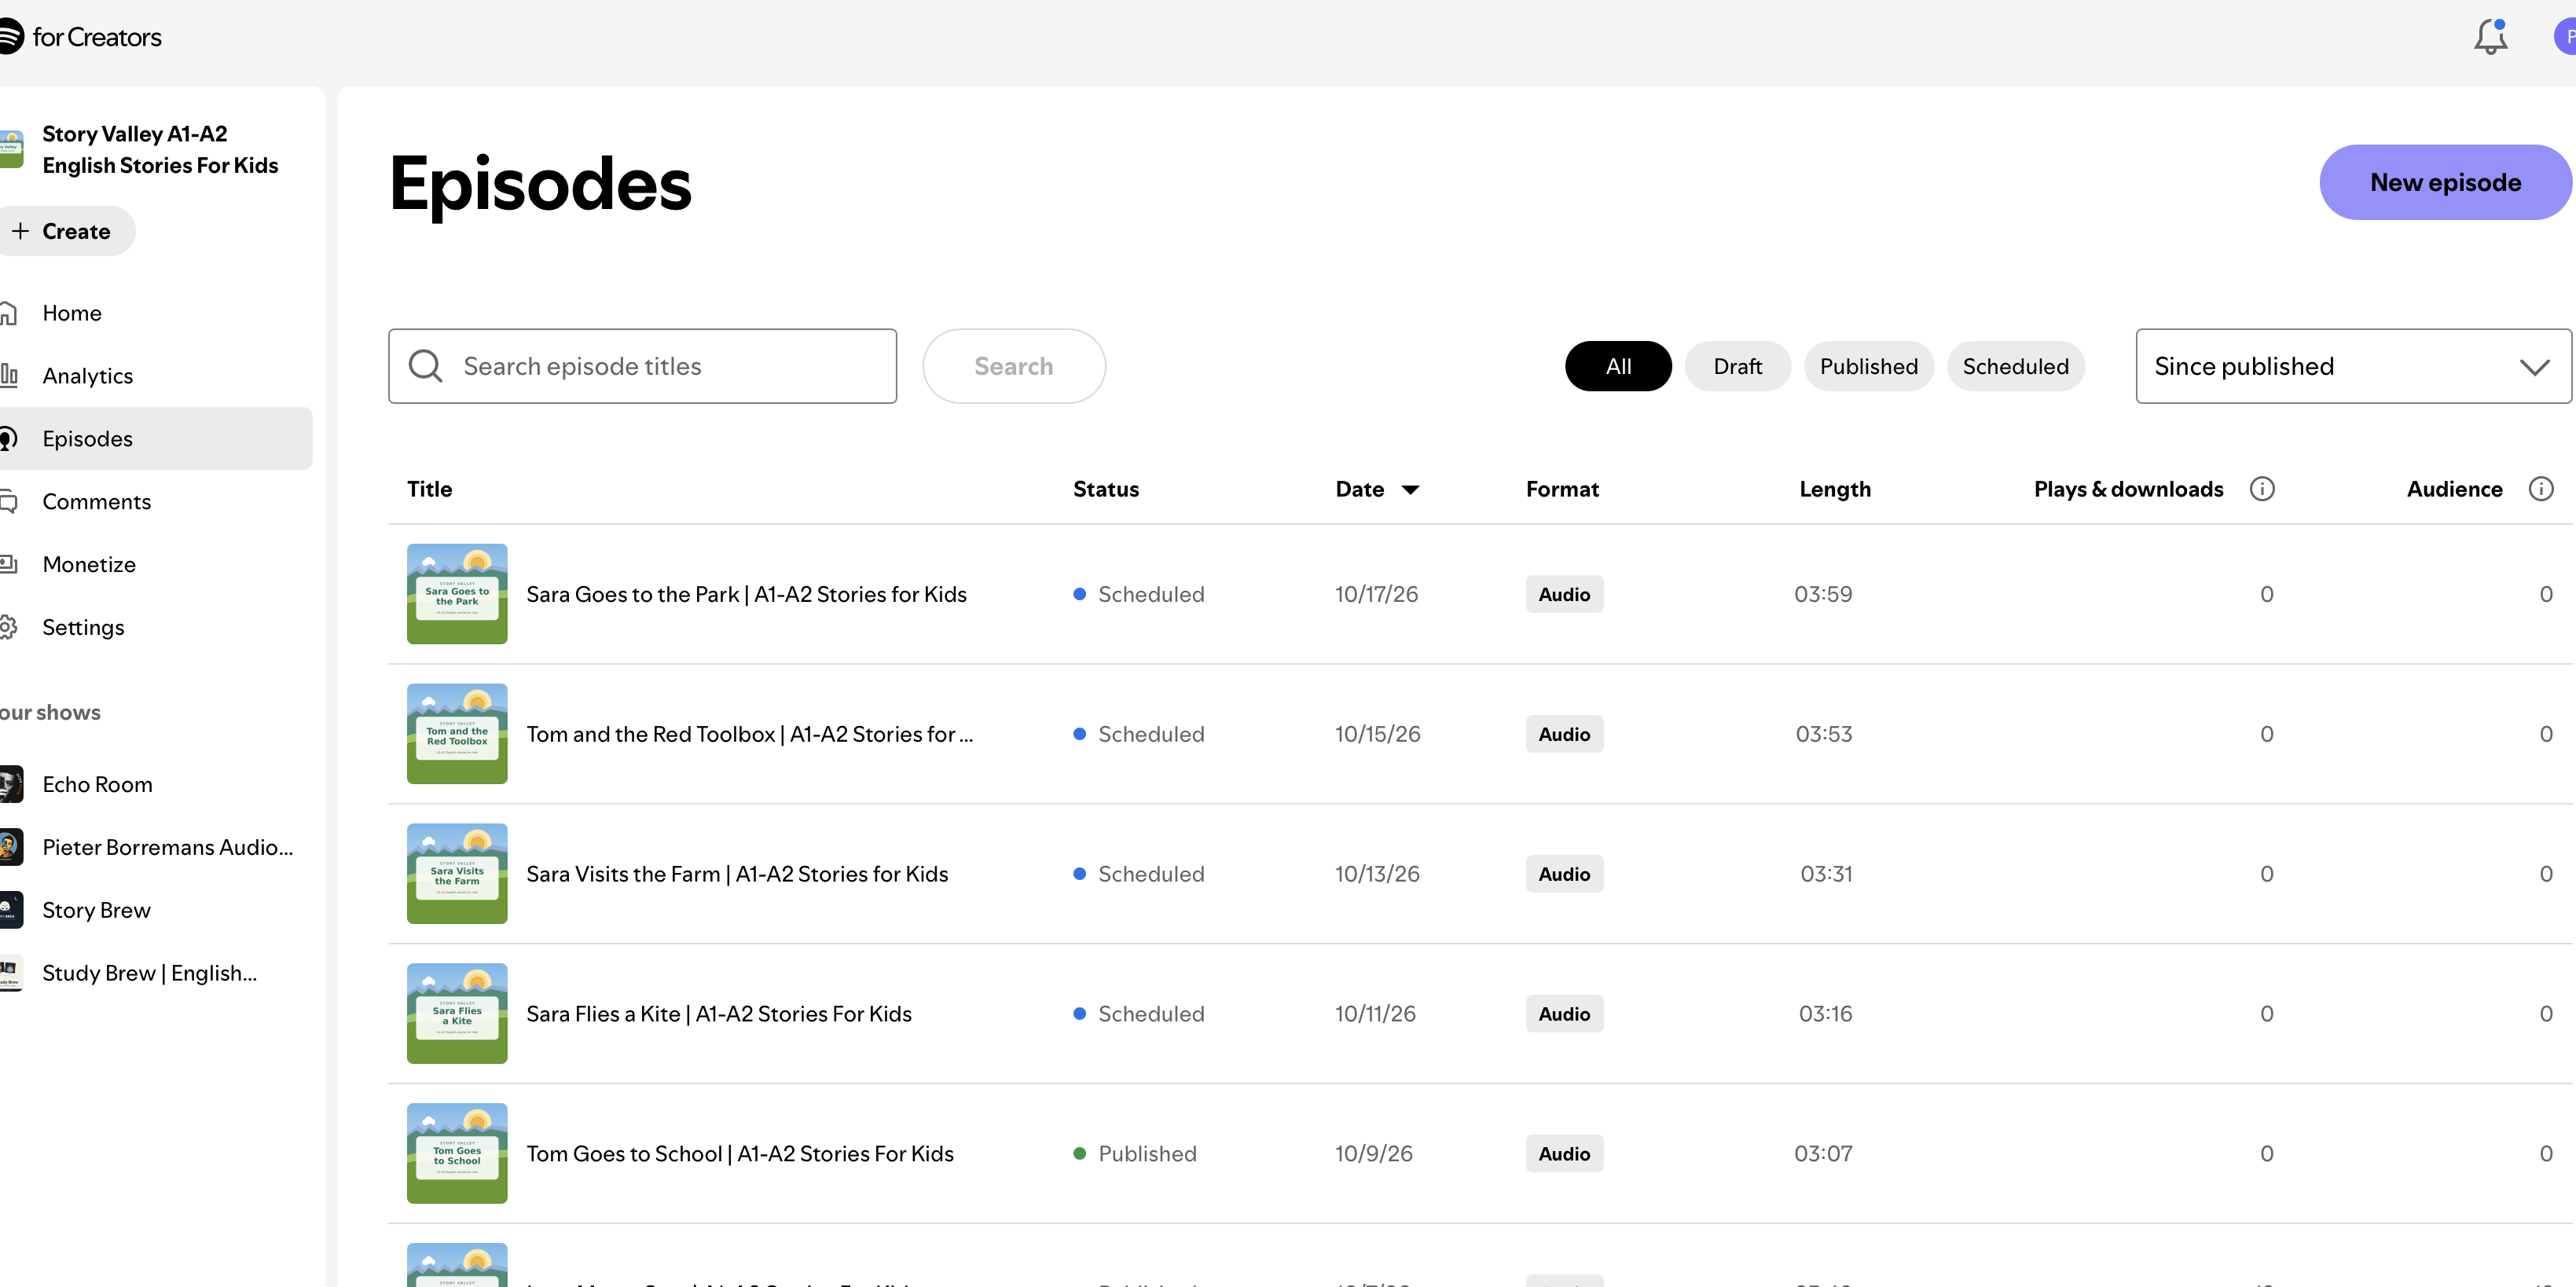This screenshot has width=2576, height=1287.
Task: Open Sara Flies a Kite episode title
Action: pyautogui.click(x=719, y=1014)
